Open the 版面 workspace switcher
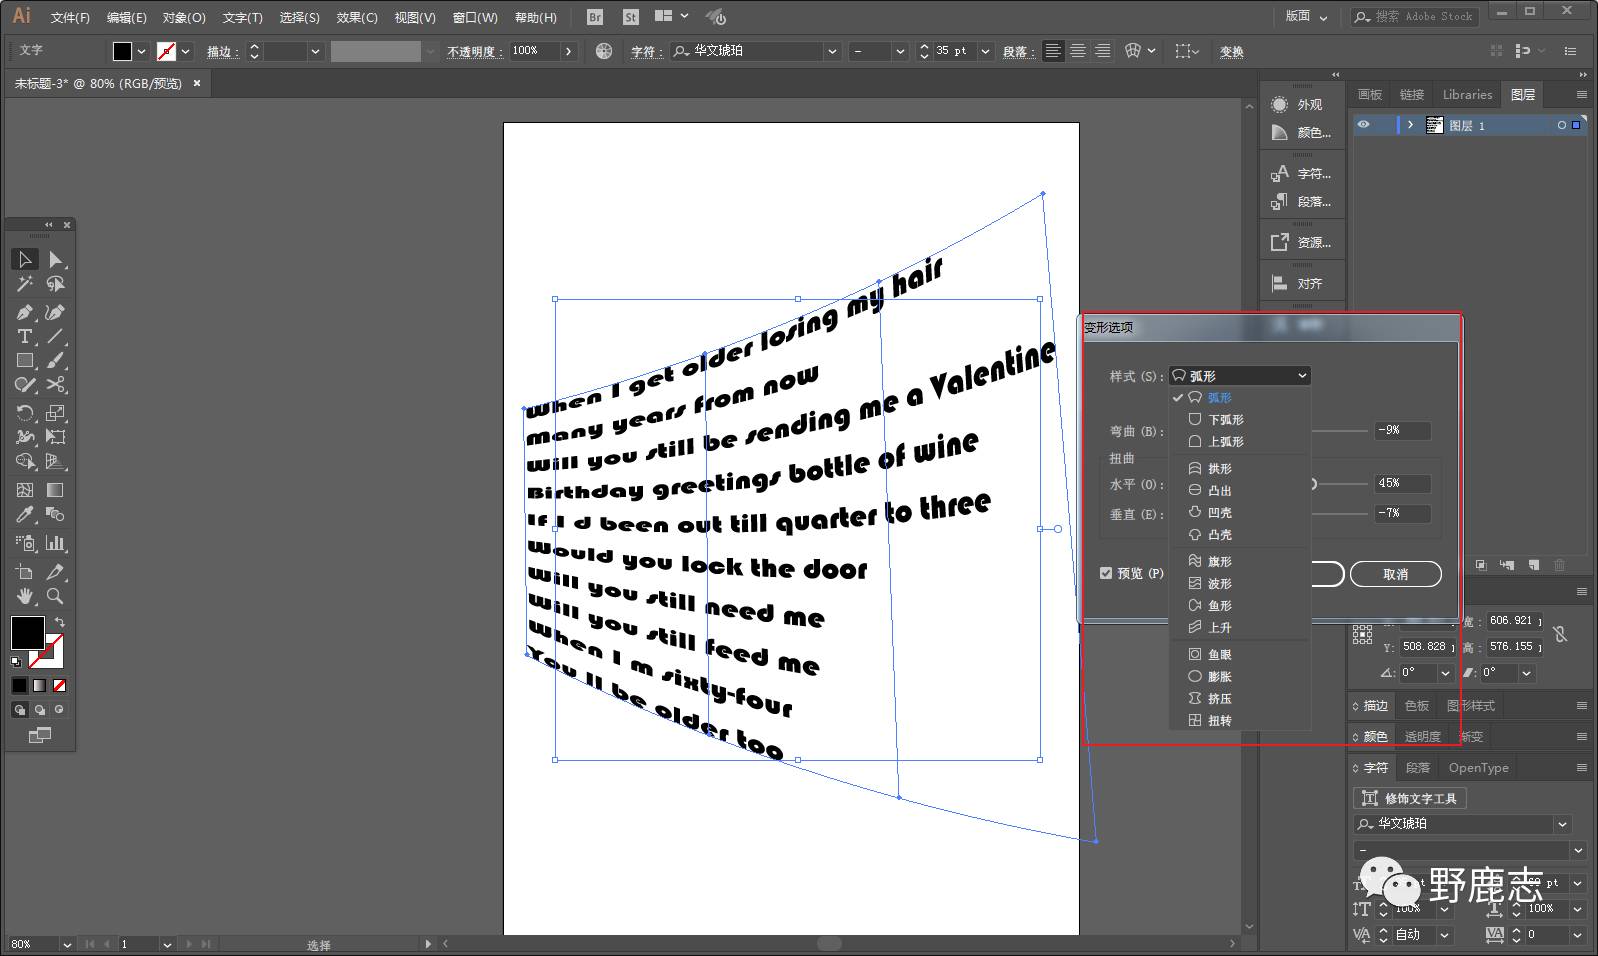The height and width of the screenshot is (956, 1598). click(1306, 16)
